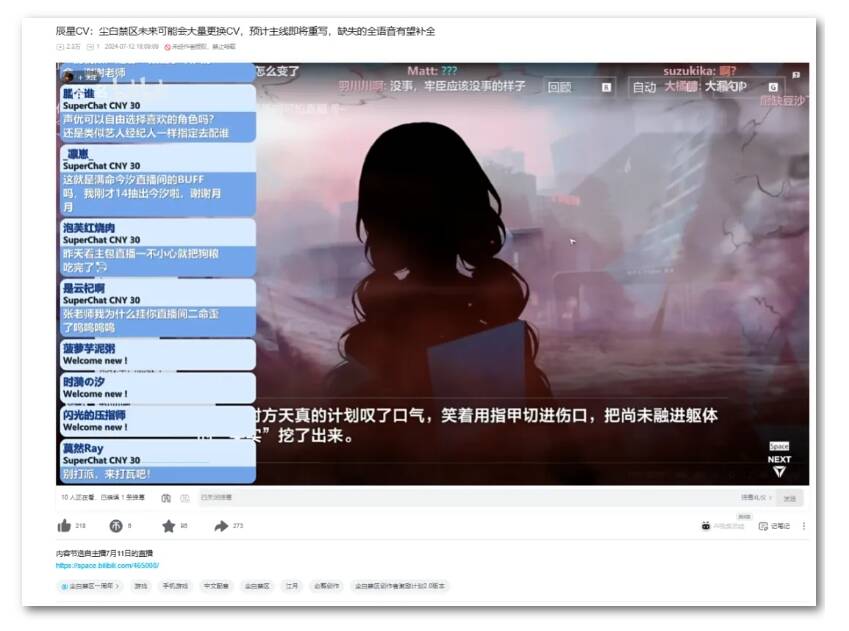Select the long 尘白禁区创作者激励计划 tag
This screenshot has height=631, width=849.
[400, 586]
